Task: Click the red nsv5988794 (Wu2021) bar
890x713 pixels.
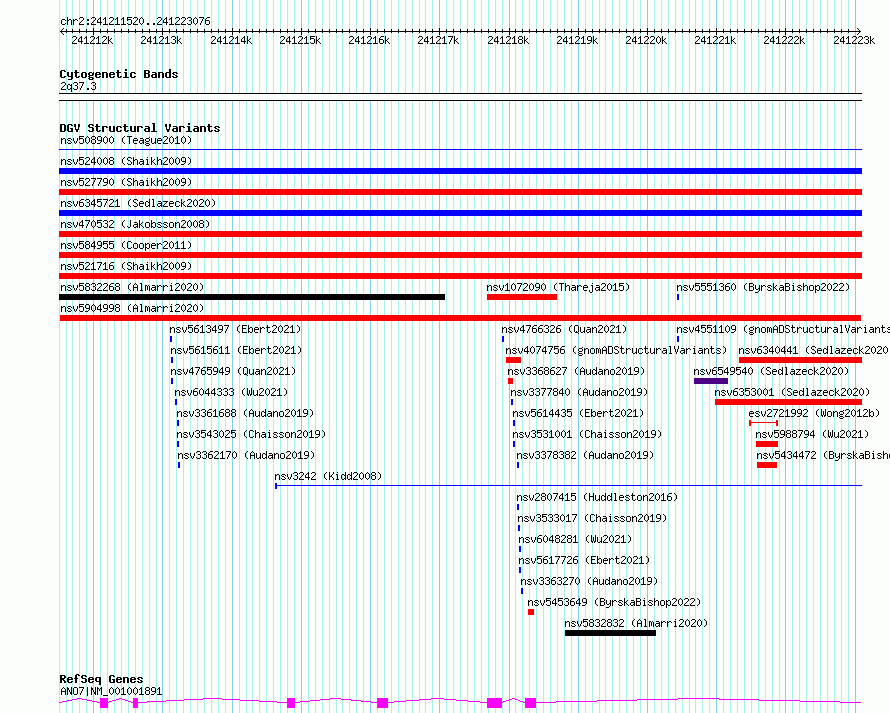Action: click(767, 444)
